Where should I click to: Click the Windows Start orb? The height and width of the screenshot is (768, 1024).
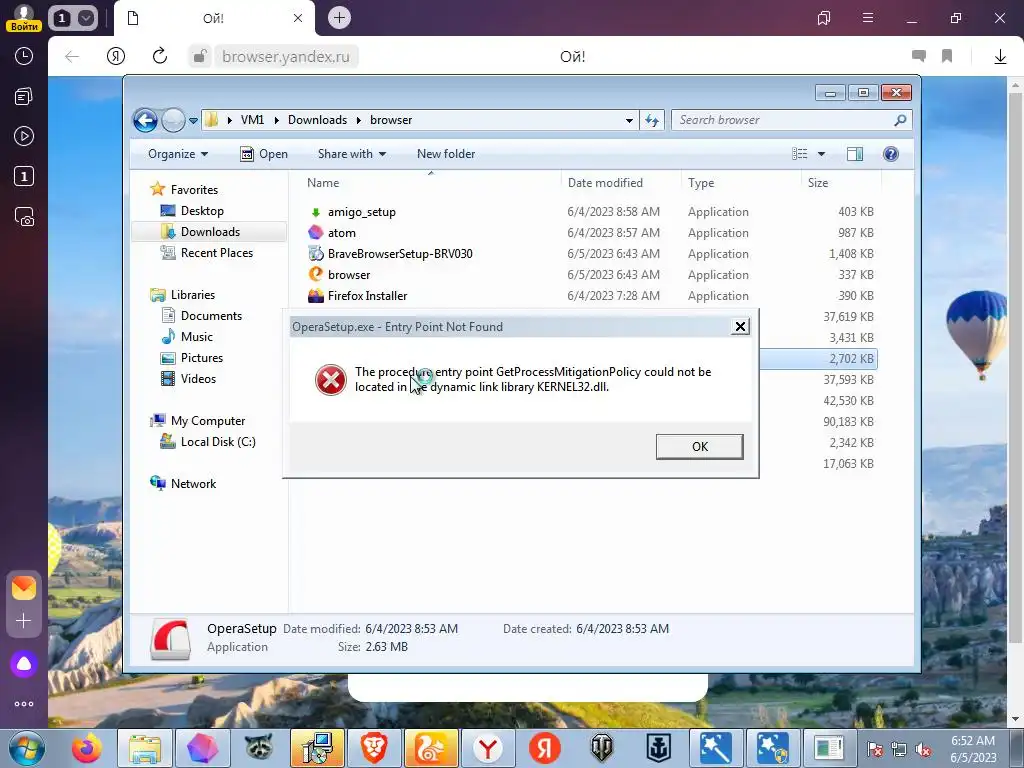pos(27,748)
